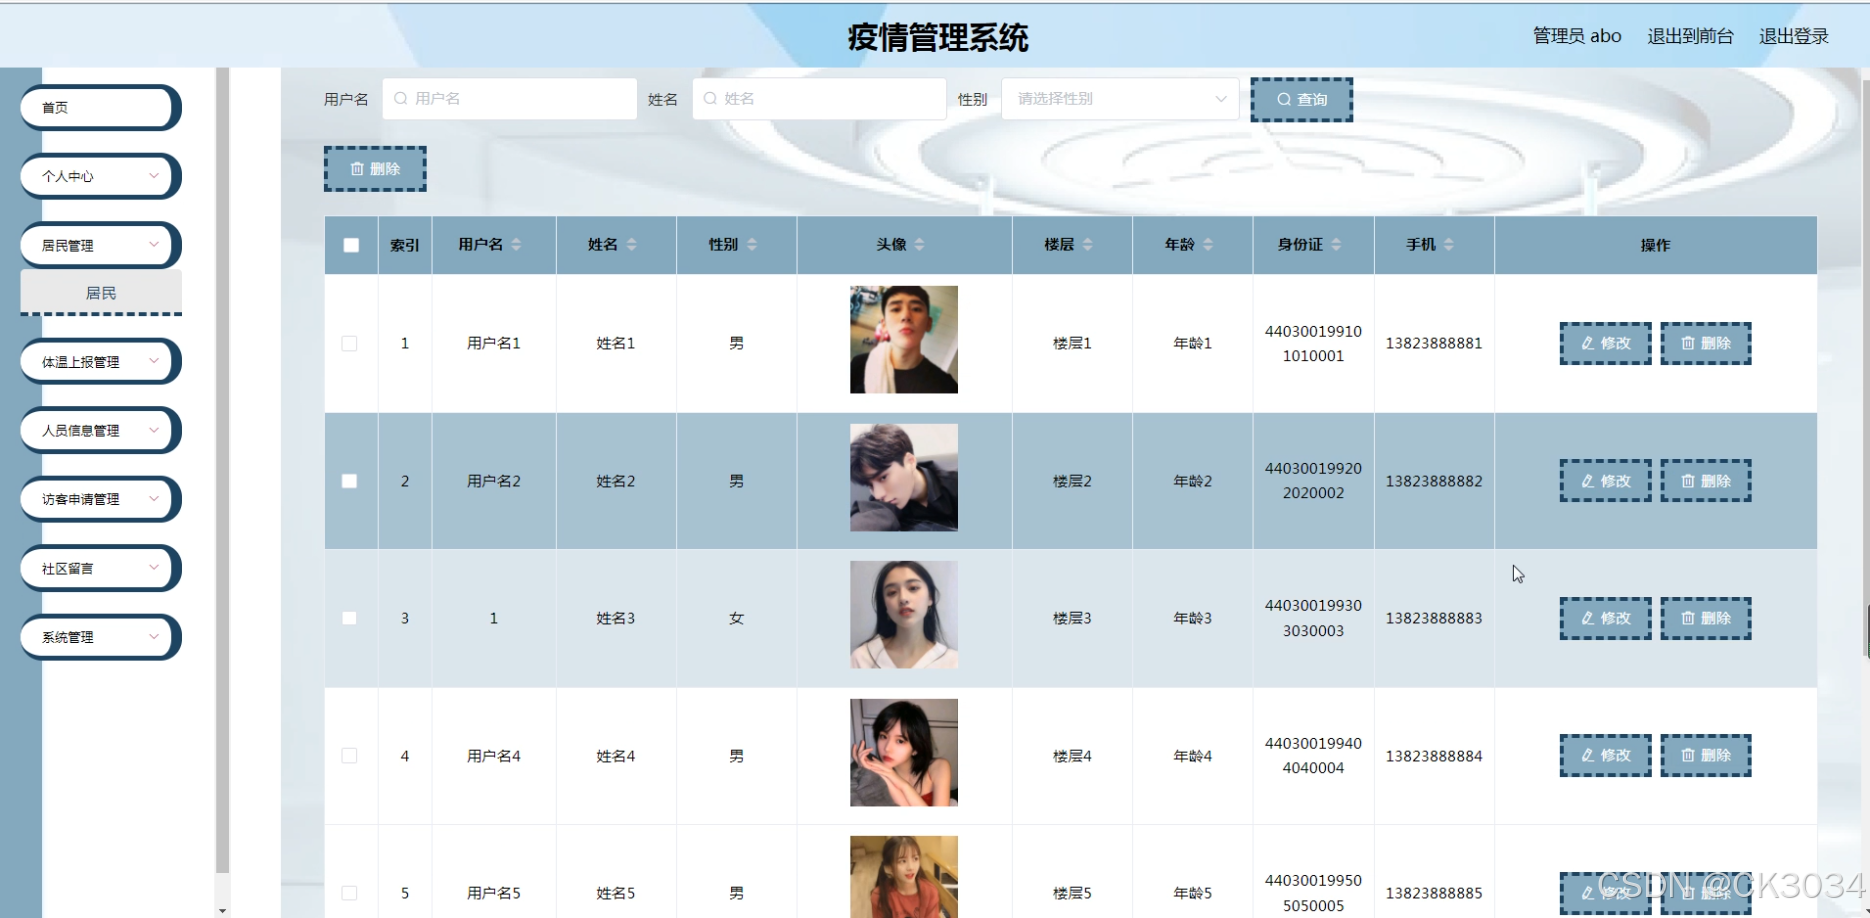Click the sort arrows on 身份证 column header
Viewport: 1870px width, 918px height.
(1336, 245)
